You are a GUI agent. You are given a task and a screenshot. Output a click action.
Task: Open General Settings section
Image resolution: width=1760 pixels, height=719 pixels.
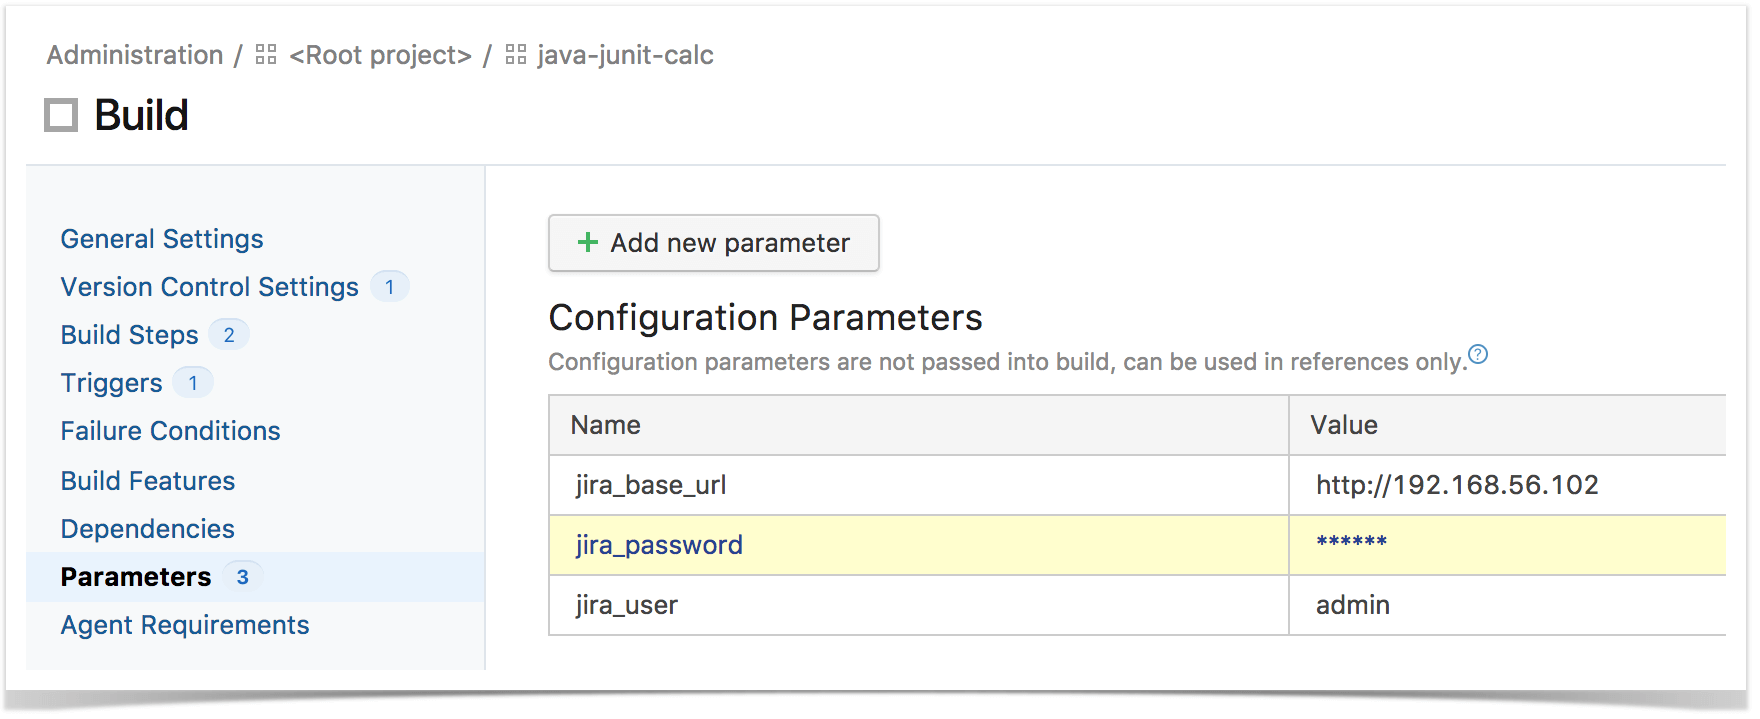(162, 239)
